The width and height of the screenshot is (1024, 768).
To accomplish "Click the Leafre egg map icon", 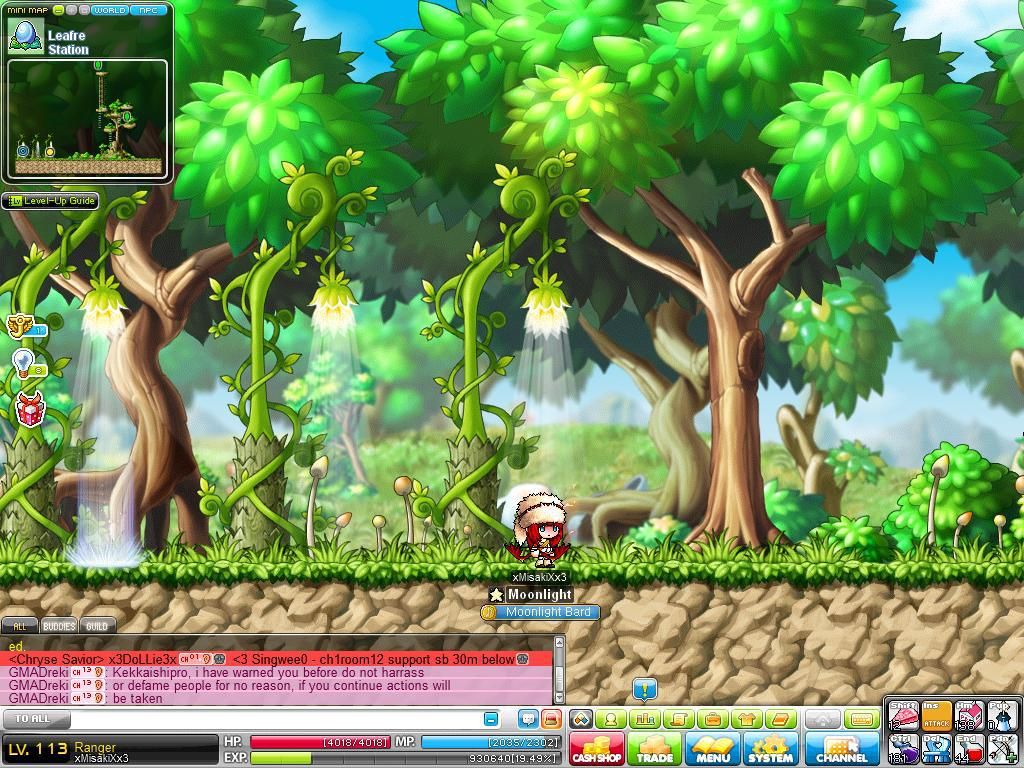I will pyautogui.click(x=26, y=37).
